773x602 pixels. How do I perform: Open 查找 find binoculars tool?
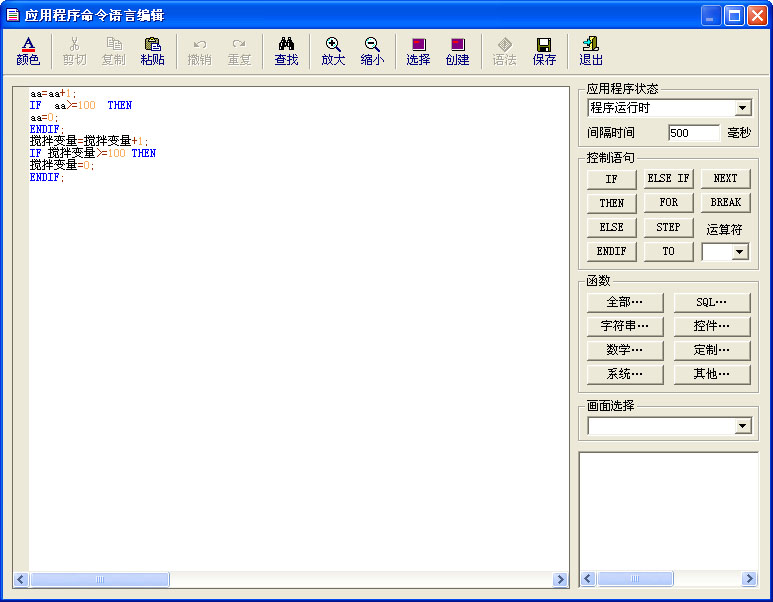286,51
